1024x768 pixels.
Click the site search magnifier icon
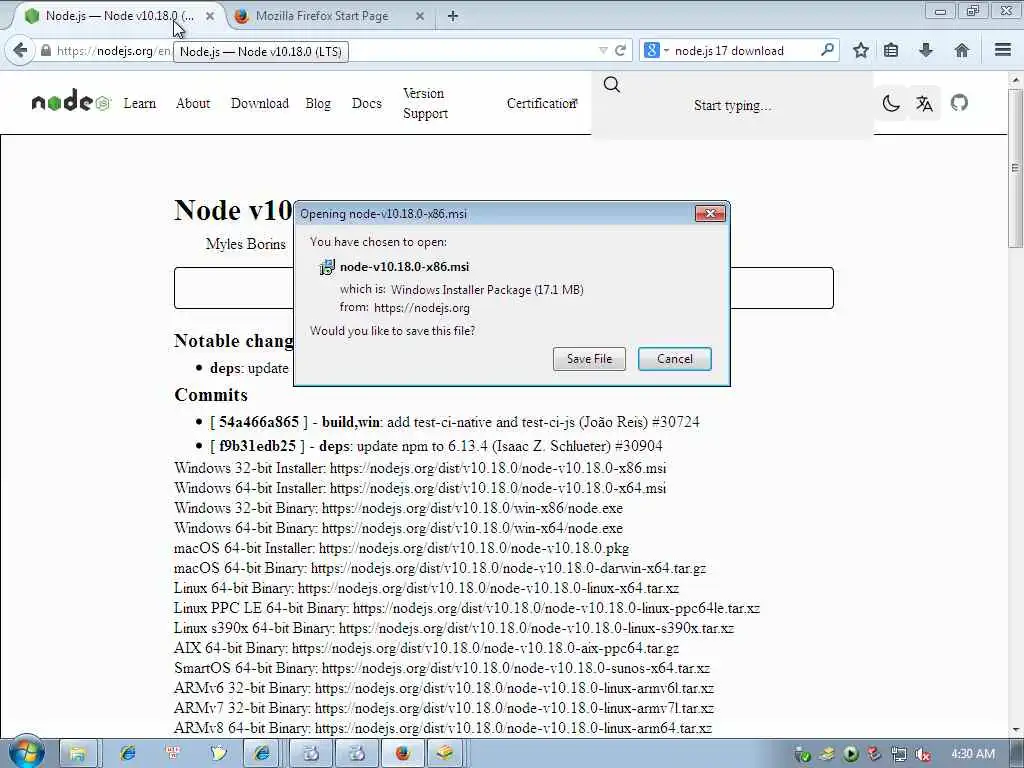pos(612,84)
